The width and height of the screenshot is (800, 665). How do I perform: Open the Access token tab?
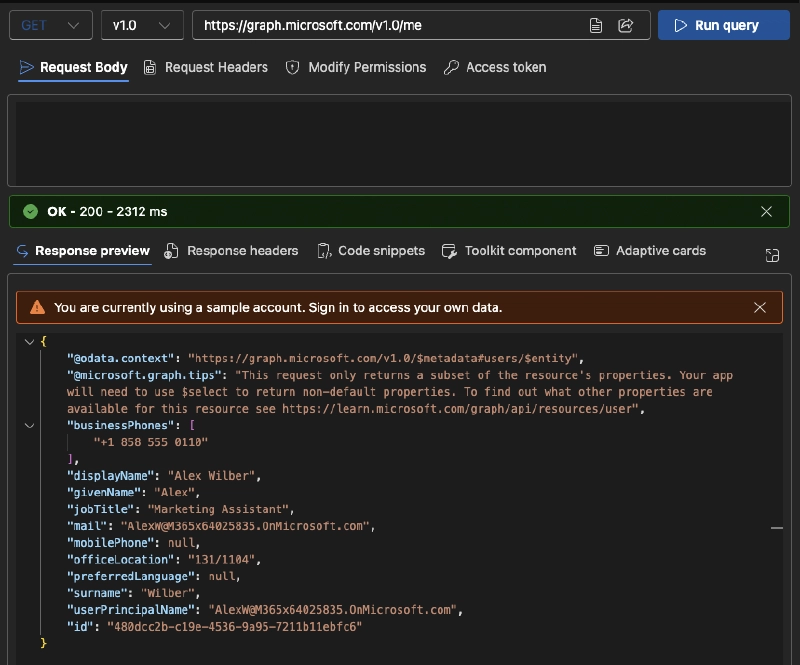tap(495, 67)
